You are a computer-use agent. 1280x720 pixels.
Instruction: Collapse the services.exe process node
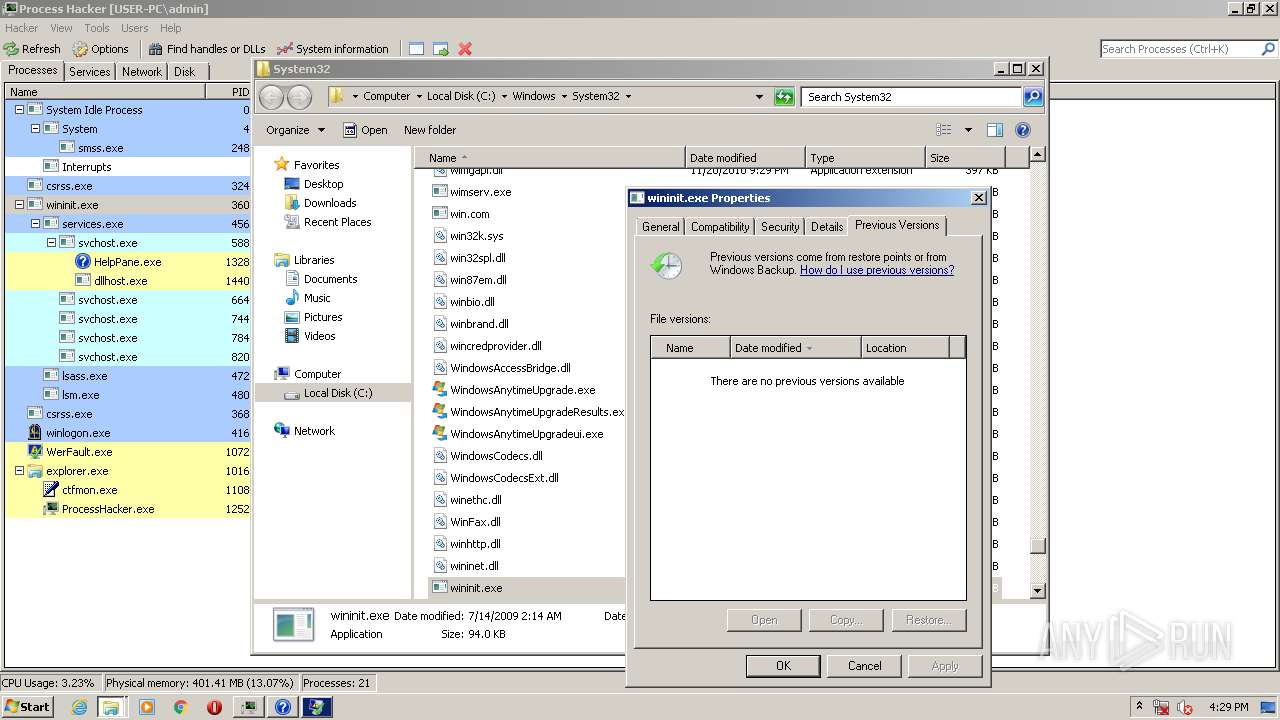35,224
